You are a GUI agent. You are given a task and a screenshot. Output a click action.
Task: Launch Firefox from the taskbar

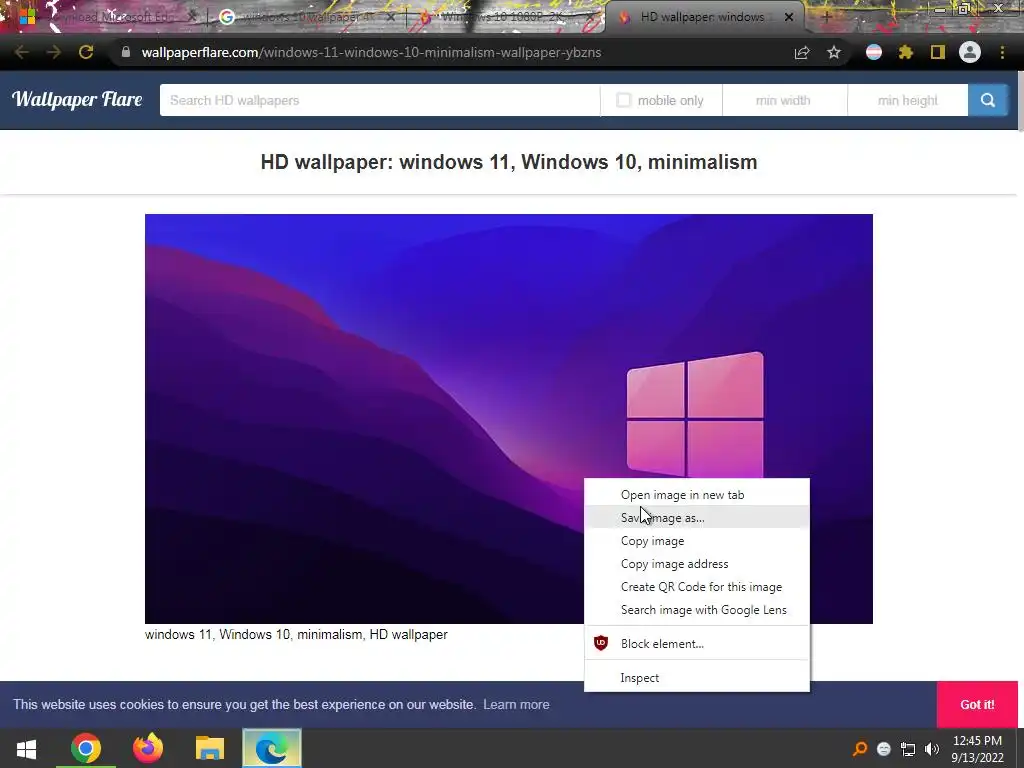coord(148,748)
